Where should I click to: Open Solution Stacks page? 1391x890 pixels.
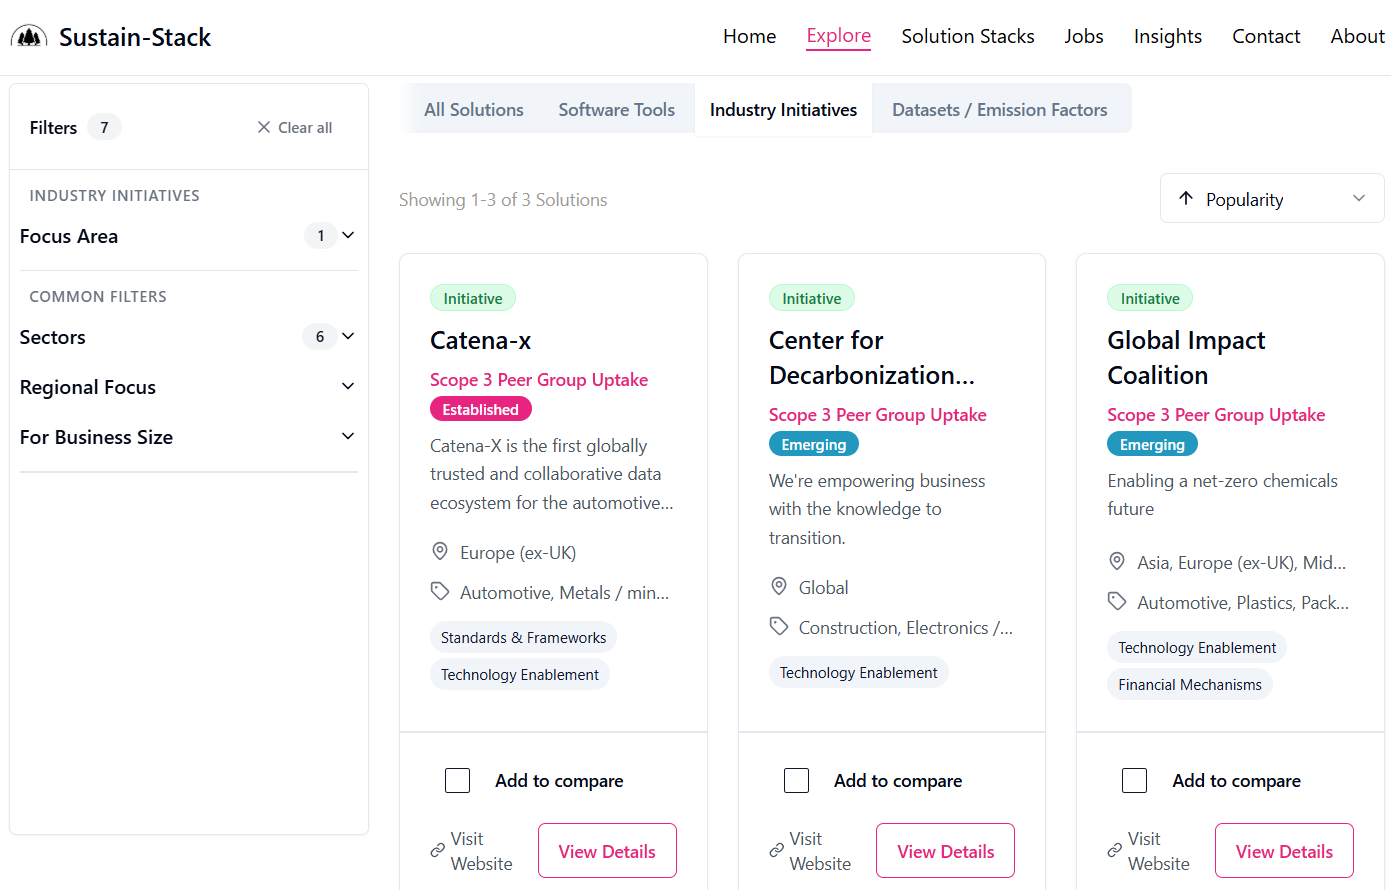tap(967, 37)
